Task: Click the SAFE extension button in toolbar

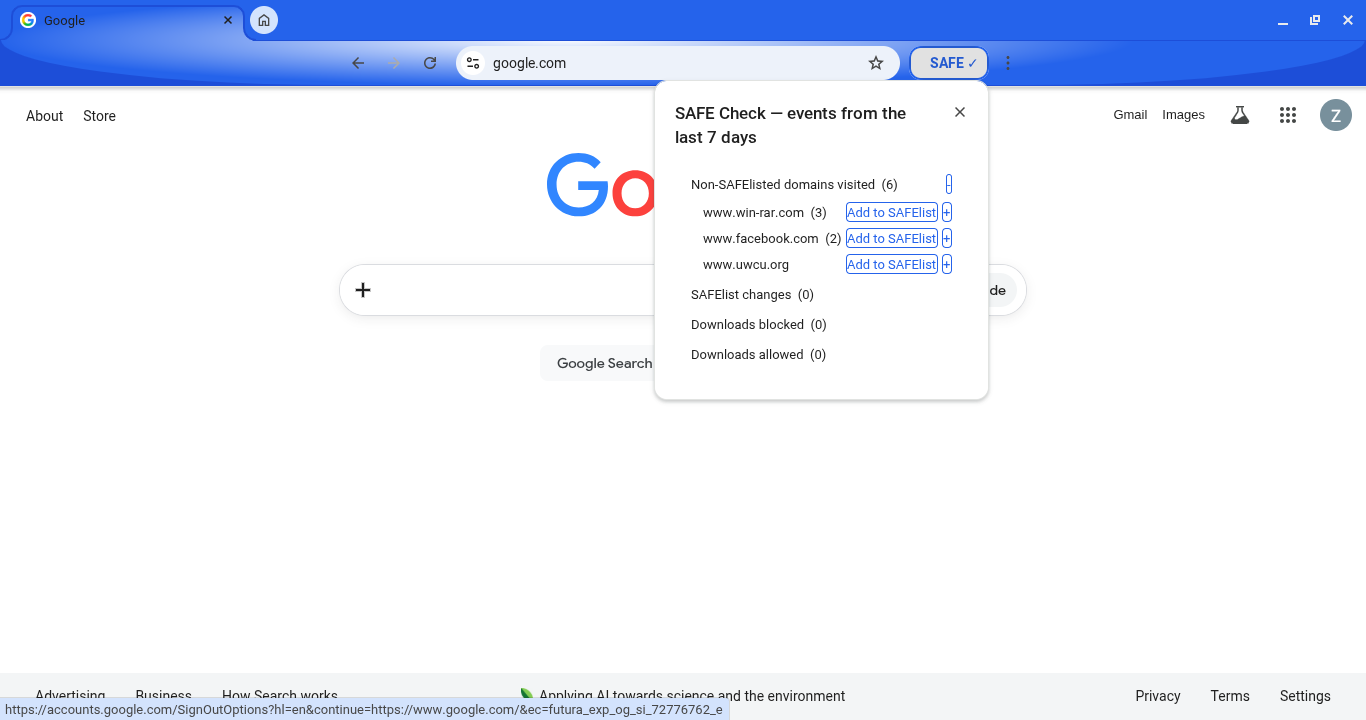Action: point(948,63)
